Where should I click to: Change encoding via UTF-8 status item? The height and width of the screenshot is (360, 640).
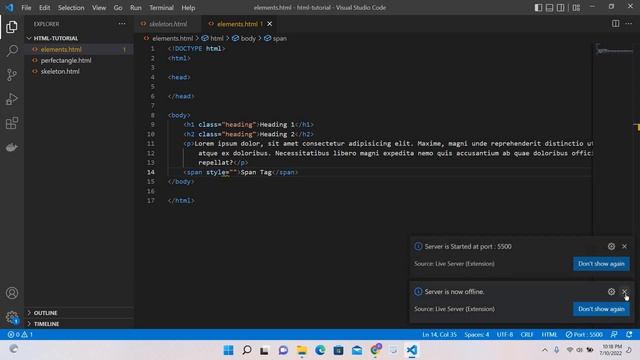click(x=505, y=334)
